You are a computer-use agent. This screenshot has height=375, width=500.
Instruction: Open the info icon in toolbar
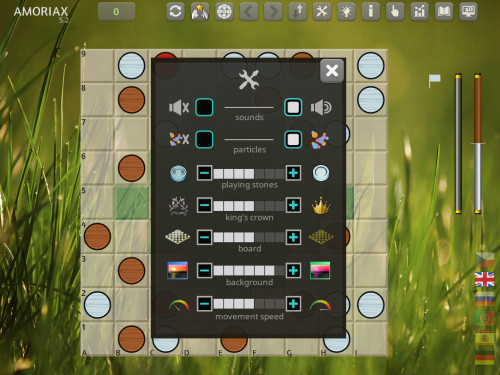tap(371, 12)
